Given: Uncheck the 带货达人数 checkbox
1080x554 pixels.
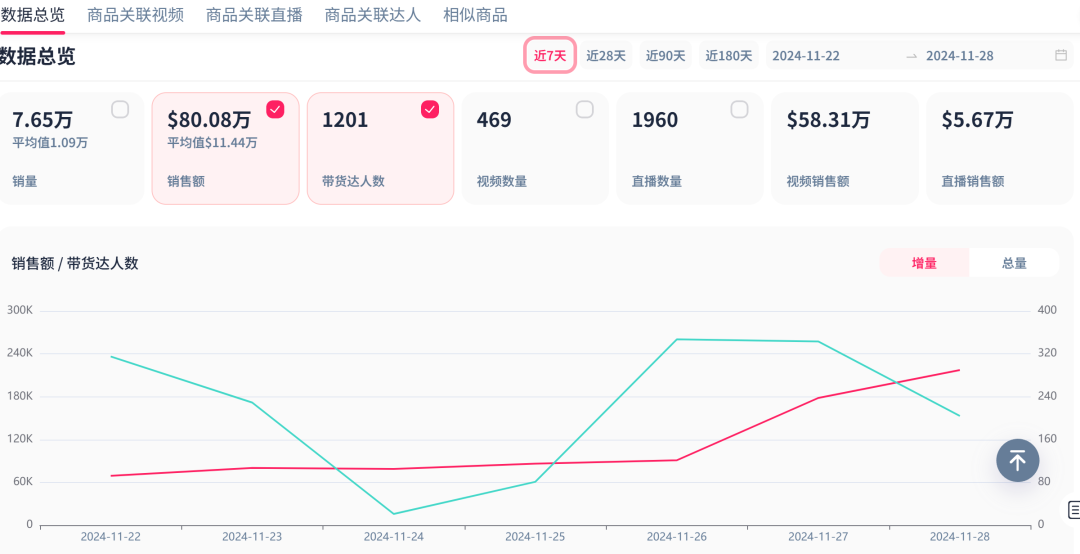Looking at the screenshot, I should point(430,110).
